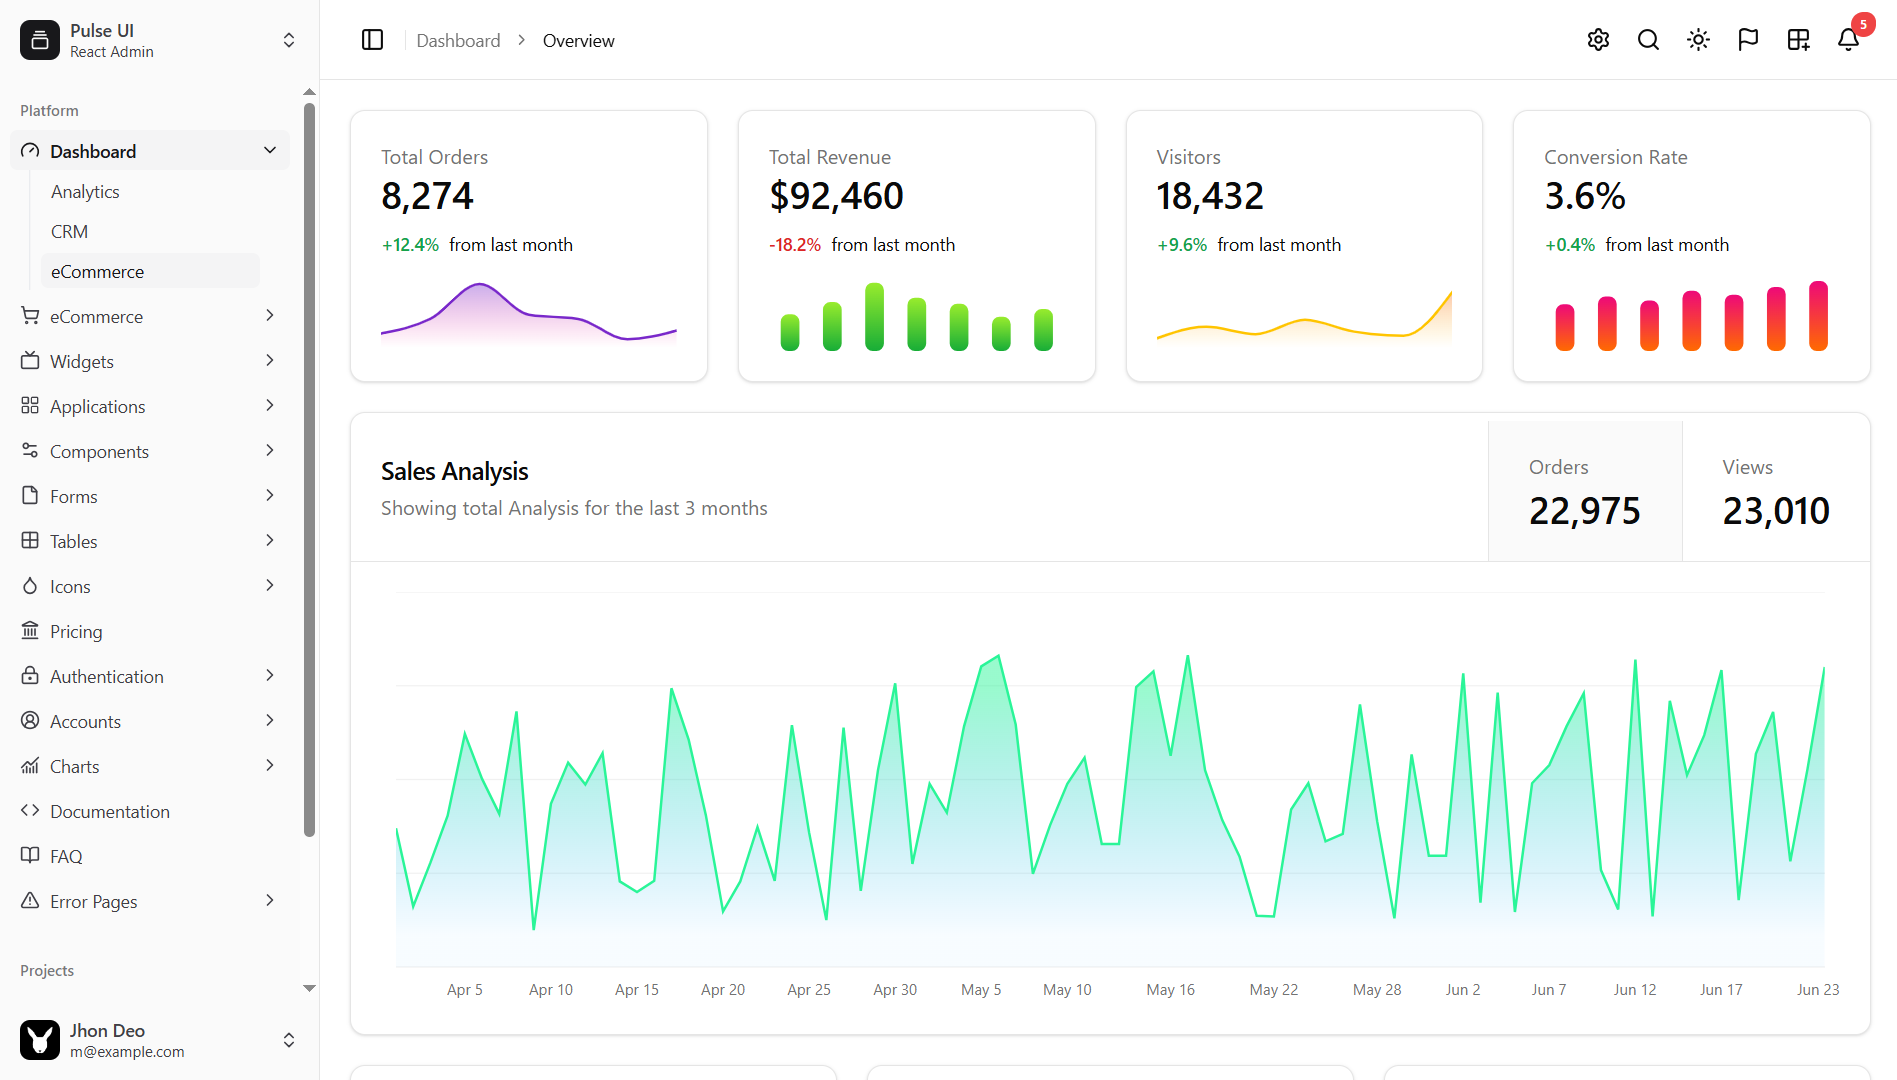Open the CRM submenu item
This screenshot has height=1080, width=1897.
(x=69, y=231)
